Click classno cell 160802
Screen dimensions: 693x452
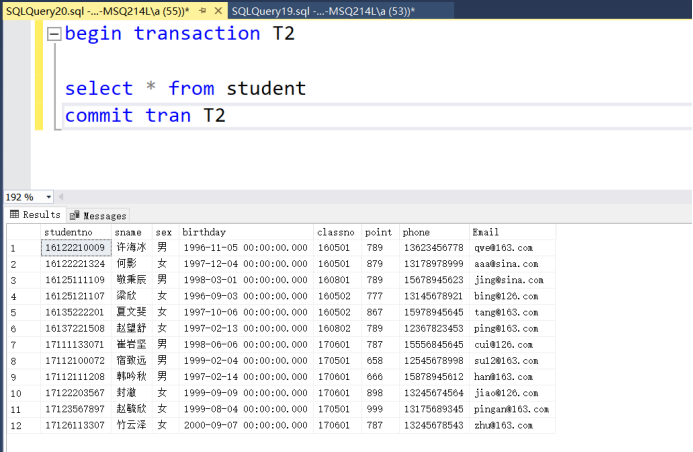pyautogui.click(x=337, y=329)
